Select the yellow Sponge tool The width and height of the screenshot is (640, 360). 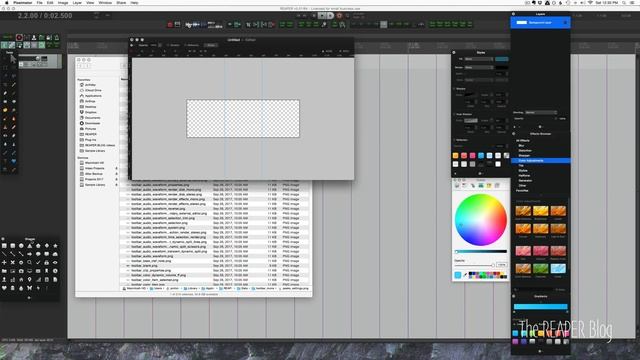(5, 110)
